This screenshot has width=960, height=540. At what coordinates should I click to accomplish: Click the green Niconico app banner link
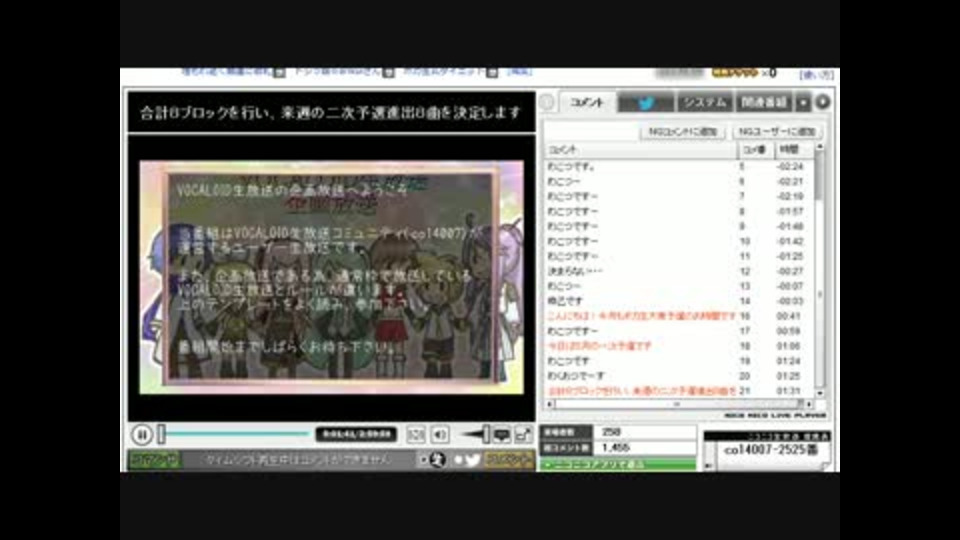(617, 465)
